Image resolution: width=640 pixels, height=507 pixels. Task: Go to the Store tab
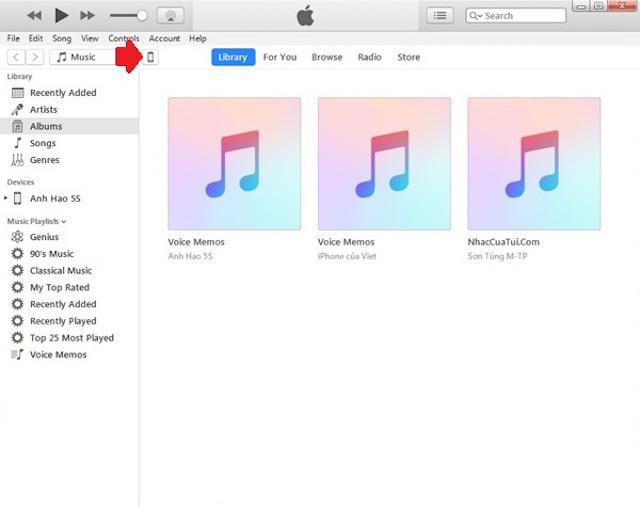(x=408, y=57)
